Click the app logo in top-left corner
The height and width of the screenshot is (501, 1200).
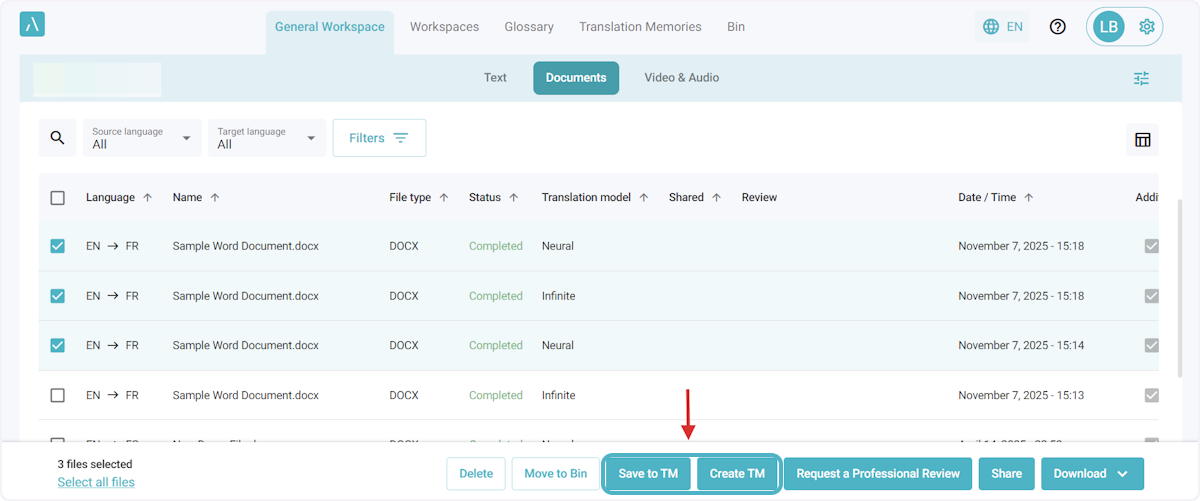(32, 25)
